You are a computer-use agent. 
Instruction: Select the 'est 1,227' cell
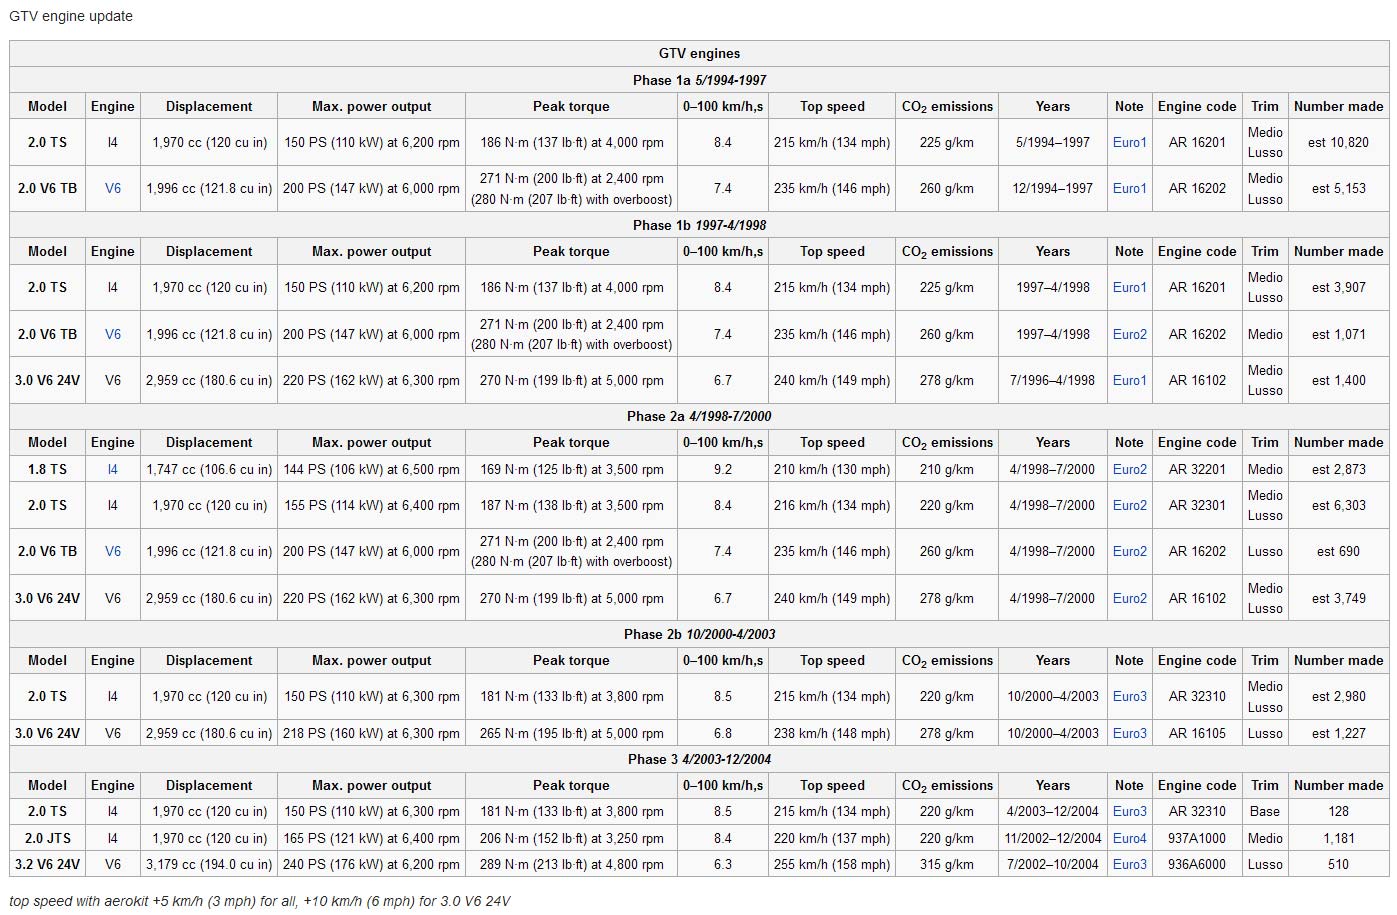1338,733
